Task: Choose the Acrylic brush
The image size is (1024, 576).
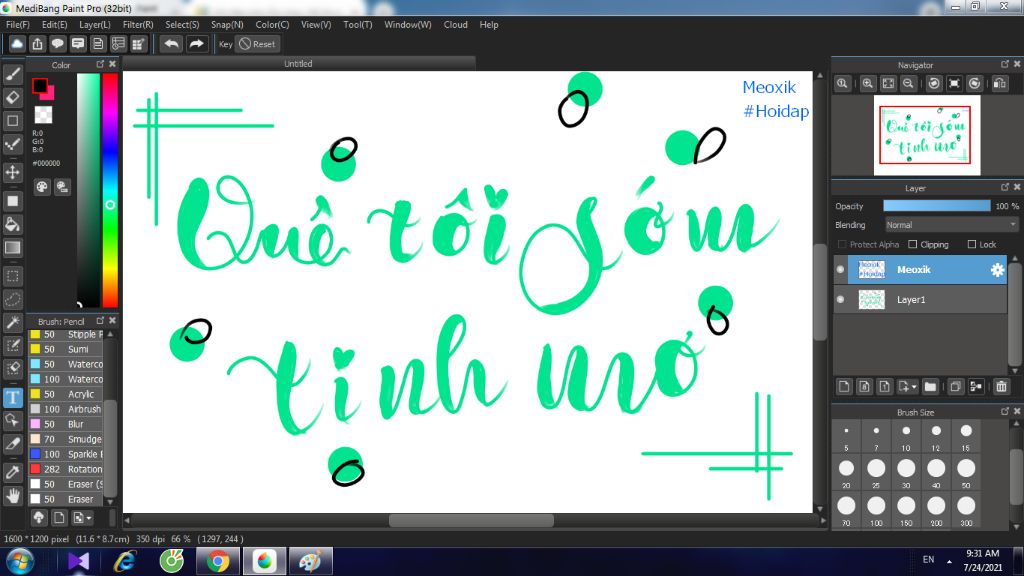Action: 67,394
